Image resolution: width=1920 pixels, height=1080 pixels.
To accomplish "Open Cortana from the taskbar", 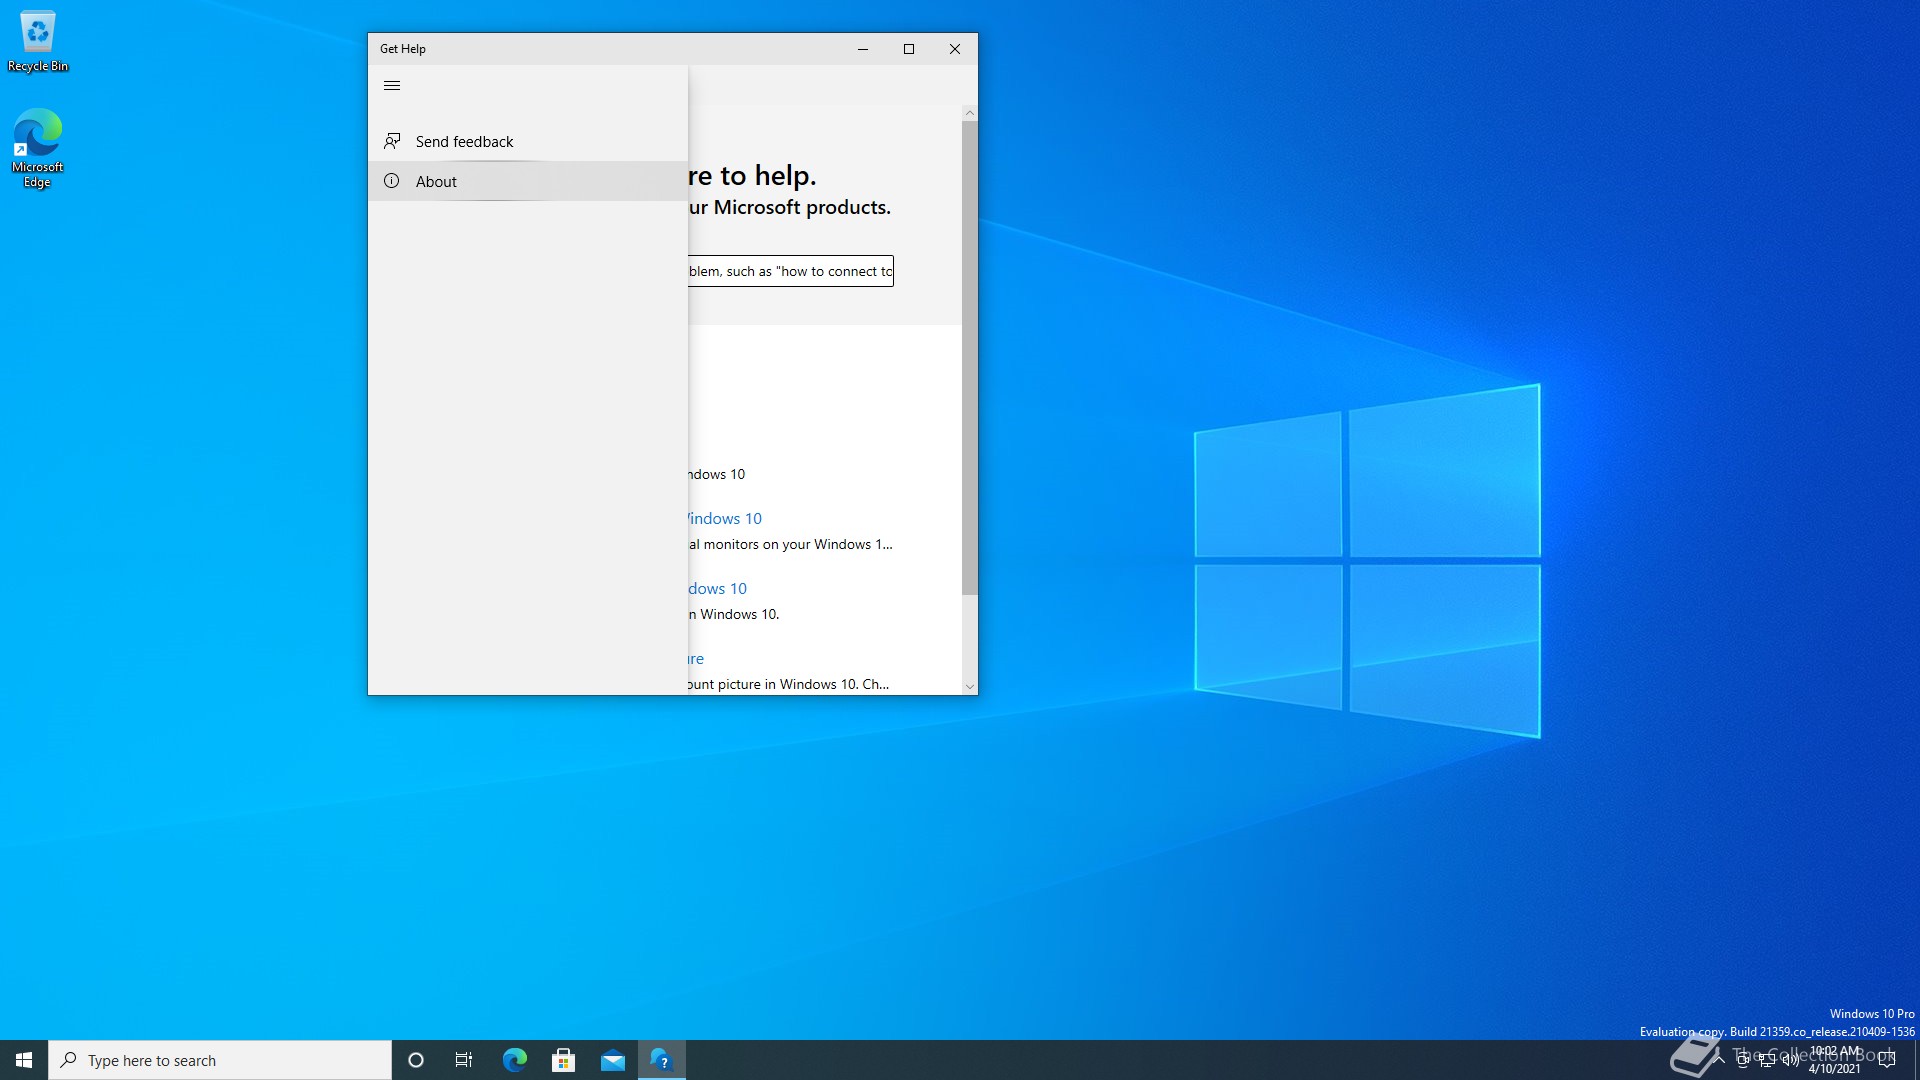I will click(x=416, y=1060).
